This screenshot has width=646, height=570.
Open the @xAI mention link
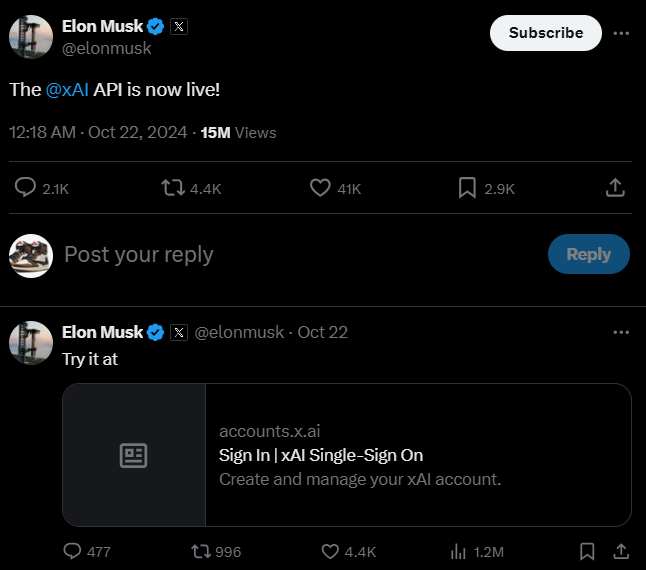[67, 90]
